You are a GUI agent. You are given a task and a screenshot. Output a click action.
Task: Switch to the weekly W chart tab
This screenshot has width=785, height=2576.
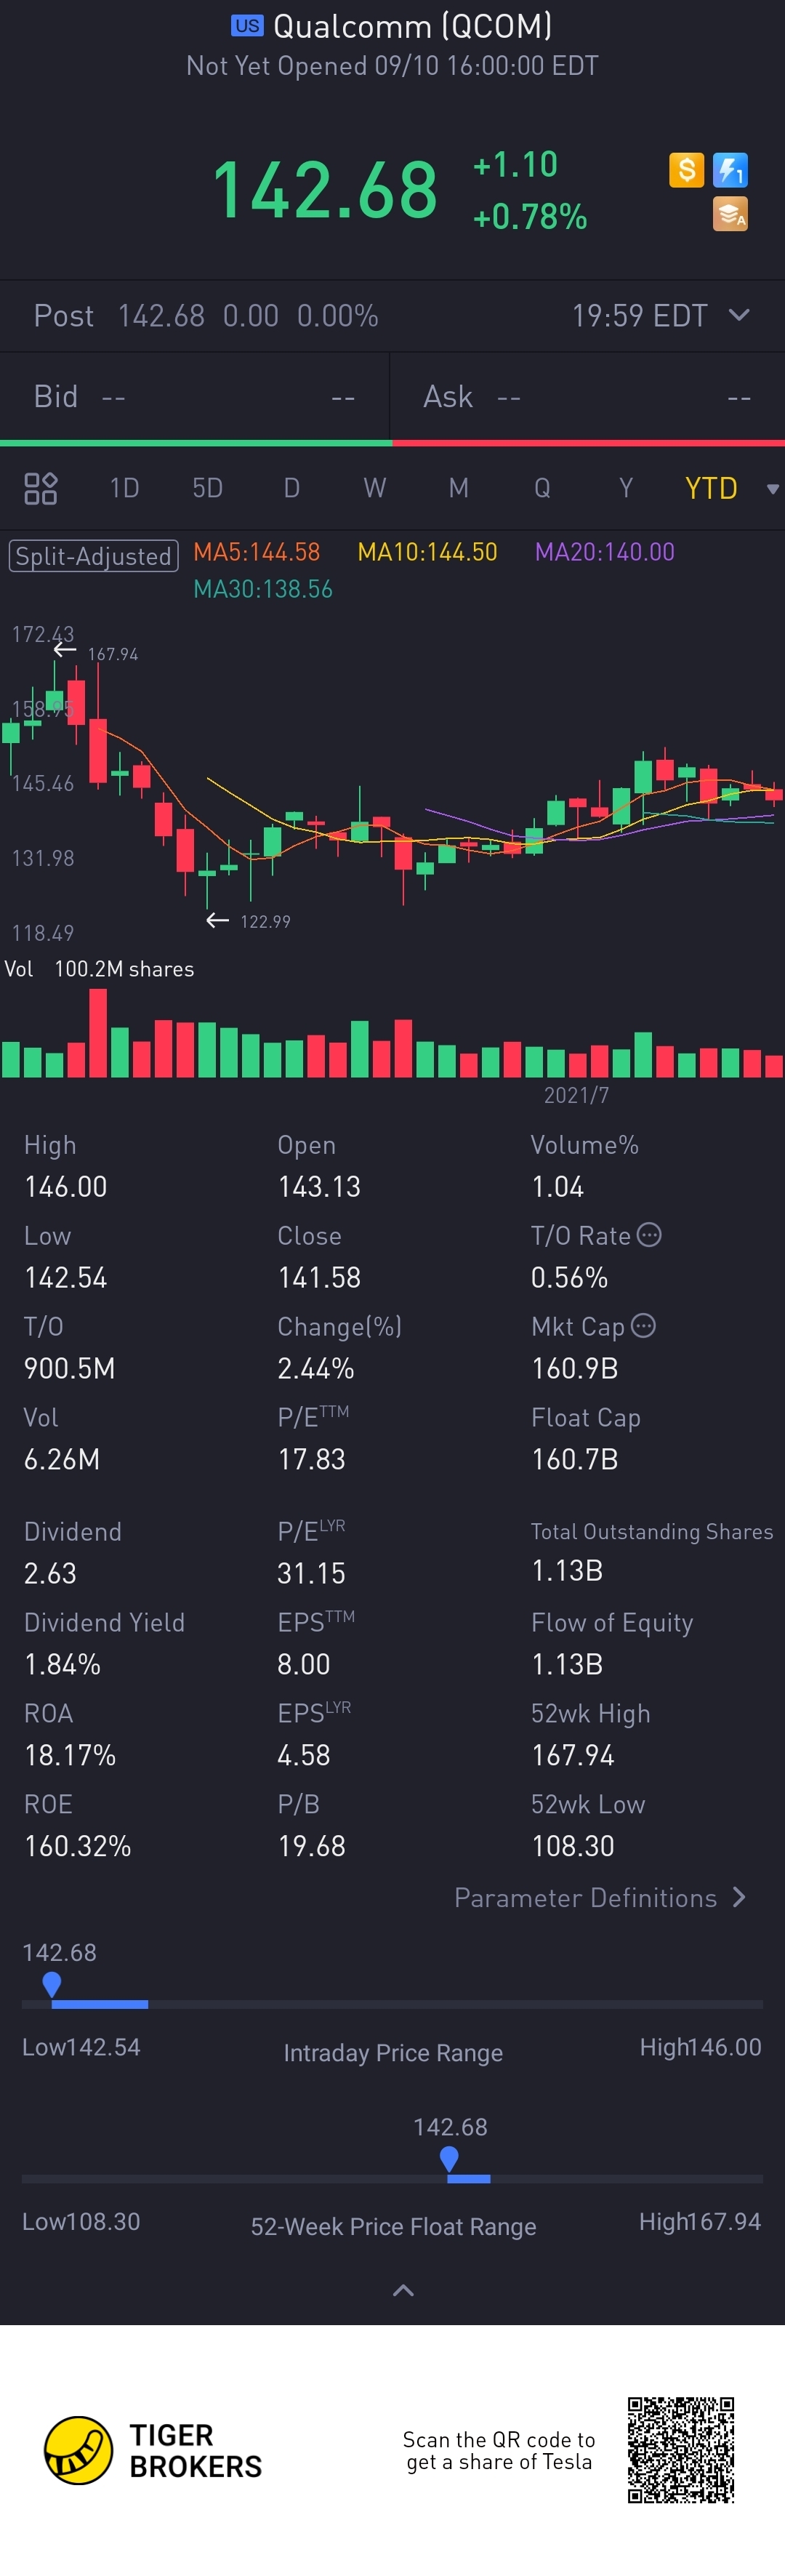point(374,488)
